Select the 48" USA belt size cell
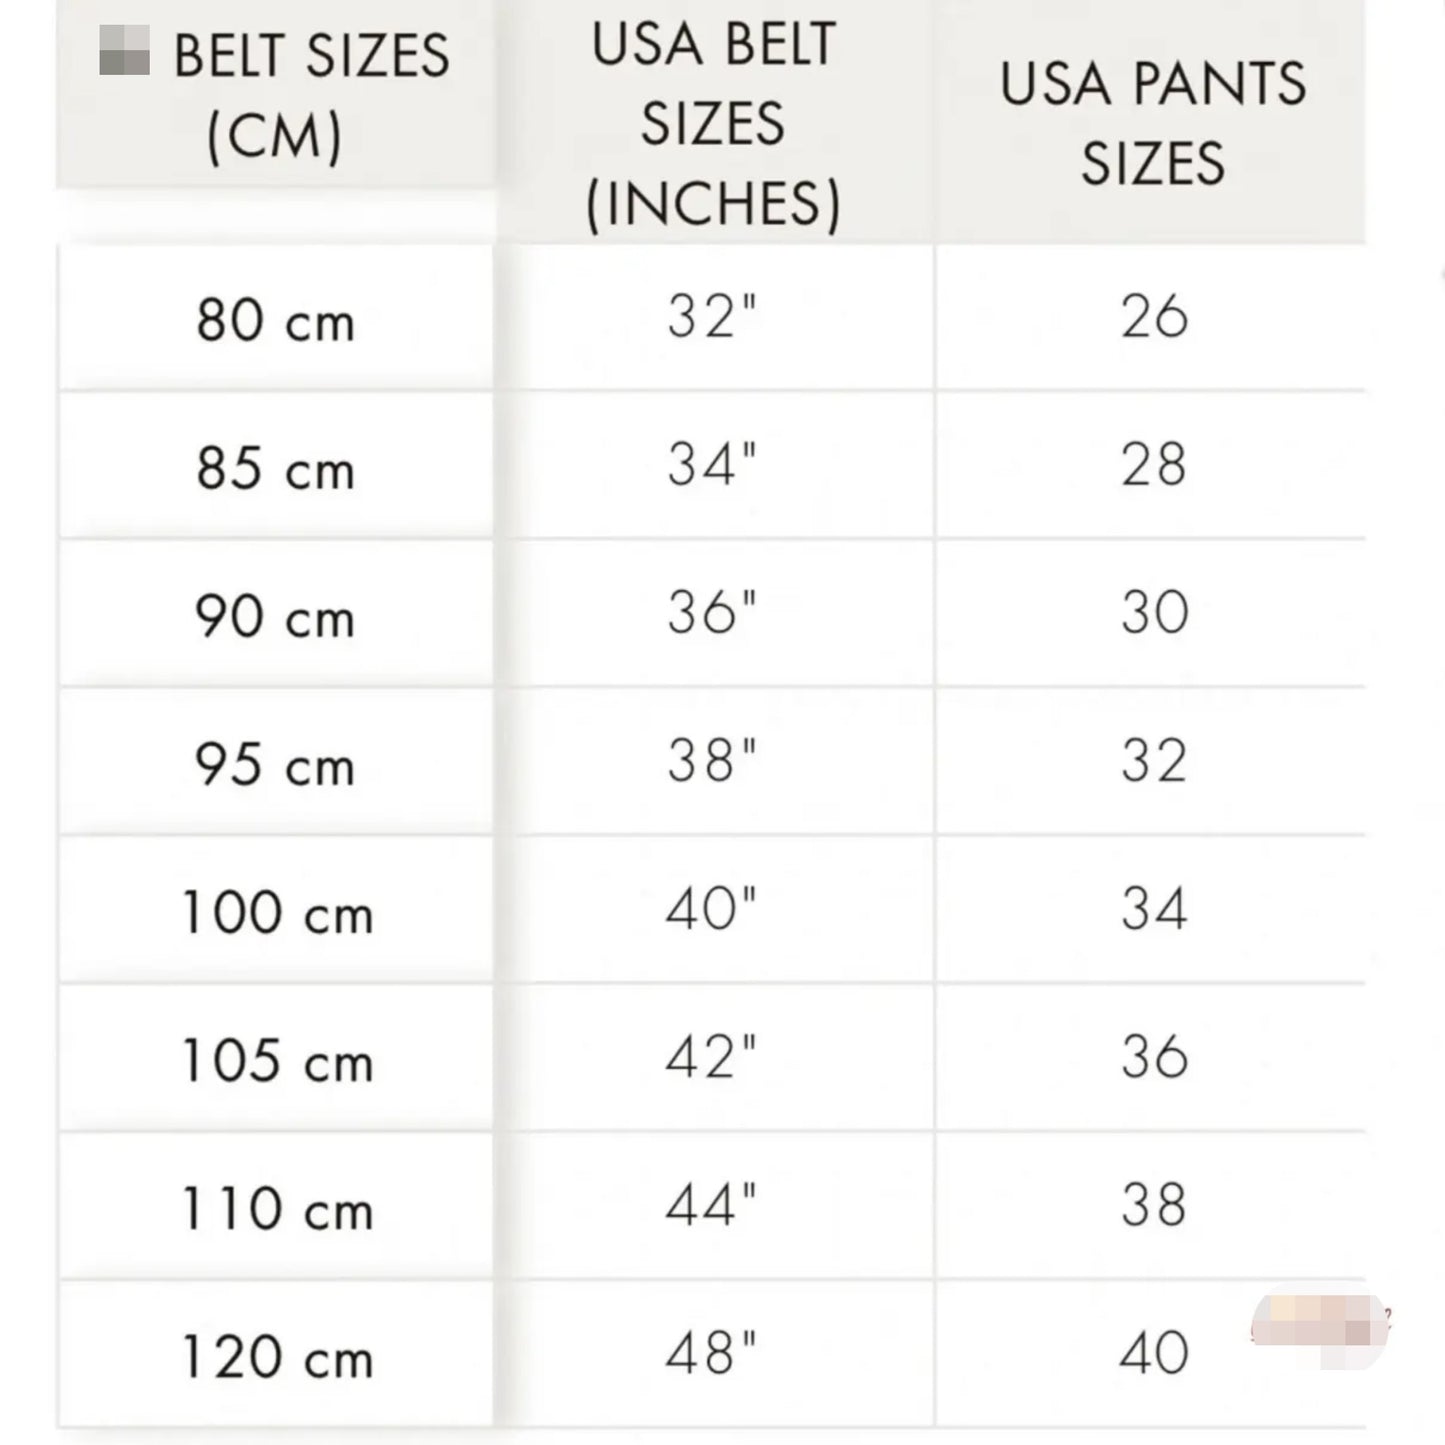The height and width of the screenshot is (1445, 1445). [x=714, y=1354]
